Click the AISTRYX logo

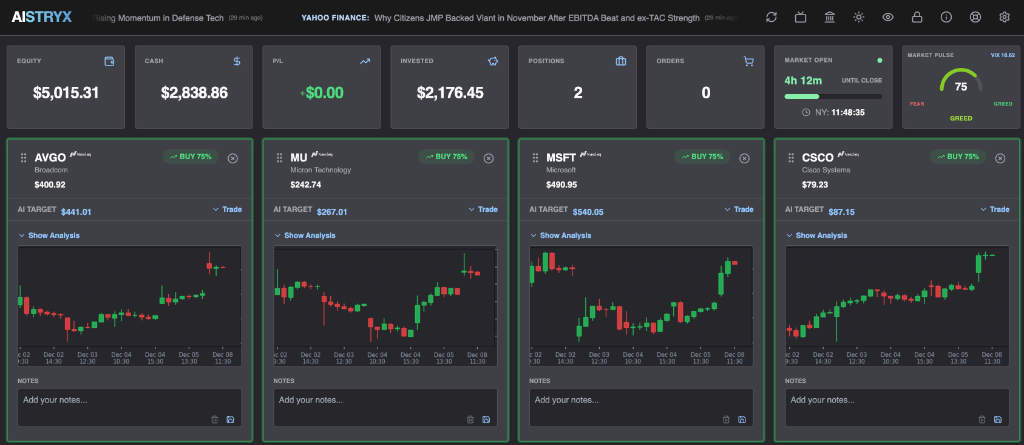tap(42, 18)
